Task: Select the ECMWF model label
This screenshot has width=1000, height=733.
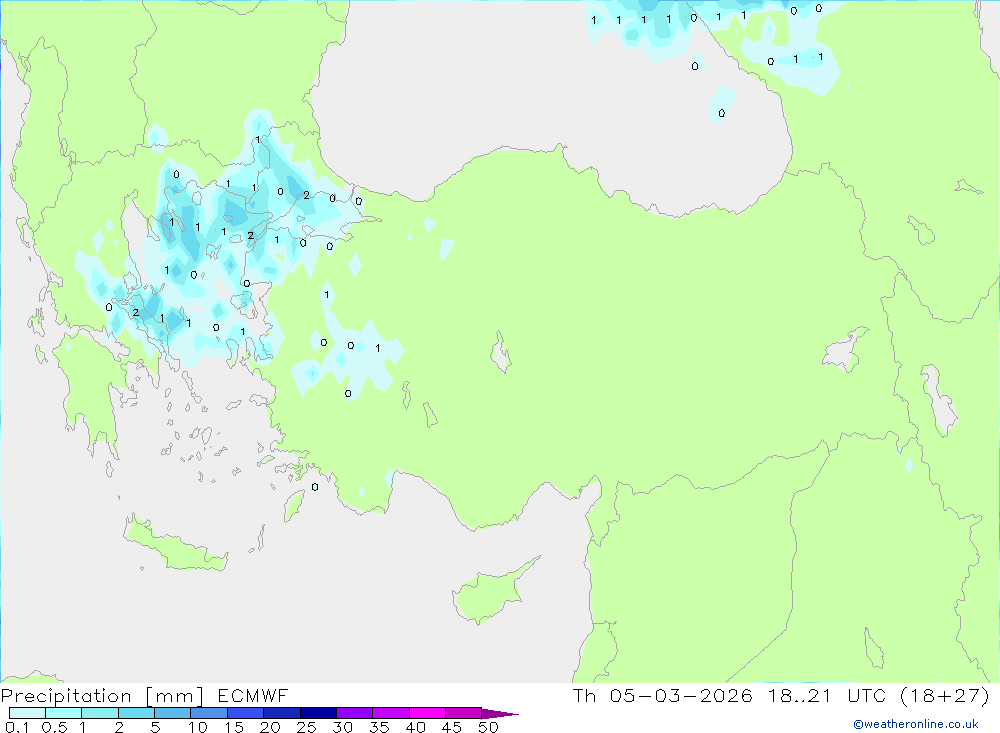Action: coord(253,695)
